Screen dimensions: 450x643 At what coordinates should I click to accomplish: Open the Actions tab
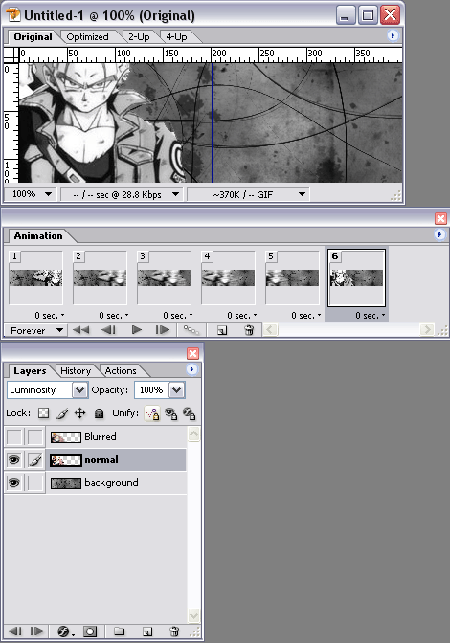[x=121, y=371]
